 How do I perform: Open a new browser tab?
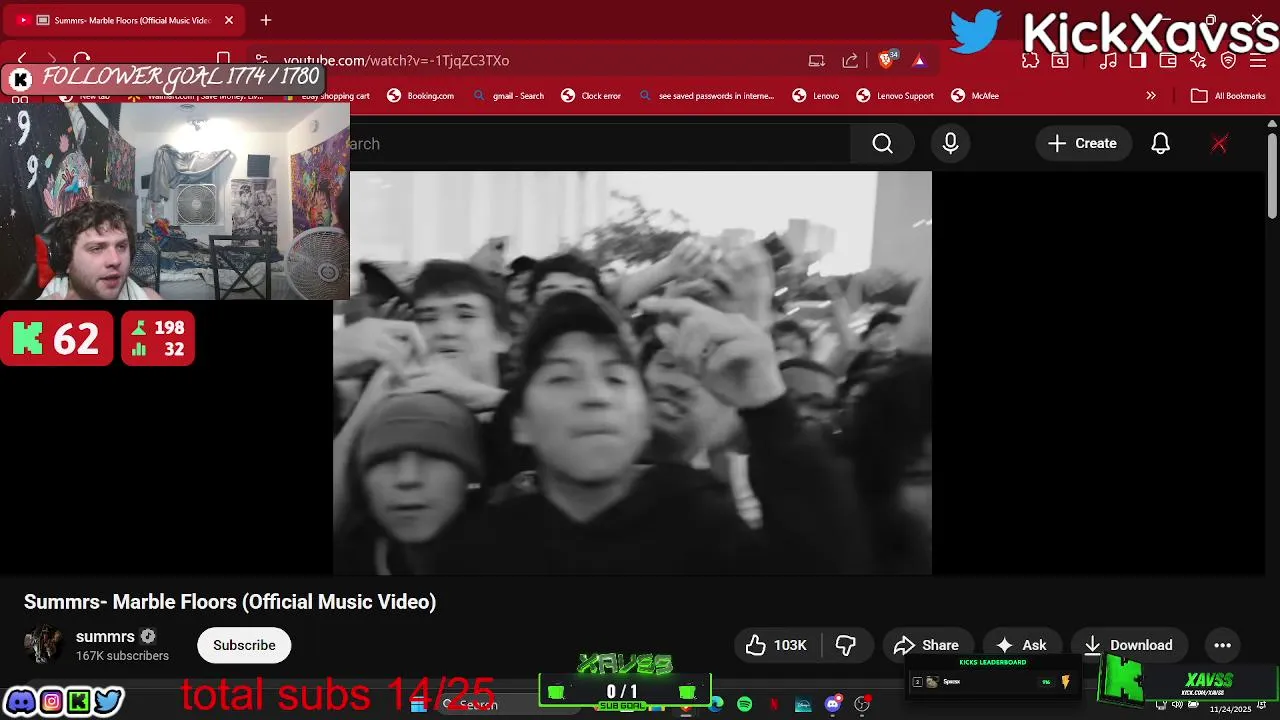[266, 20]
